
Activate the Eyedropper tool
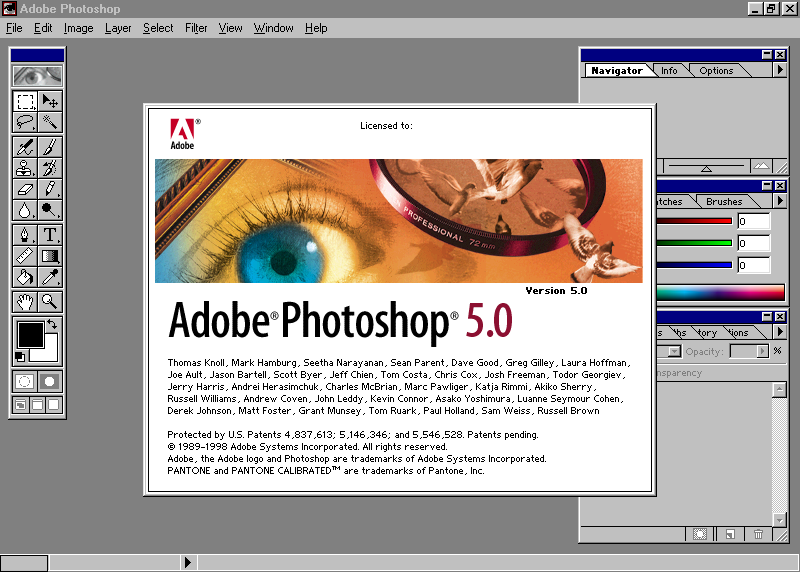coord(49,277)
